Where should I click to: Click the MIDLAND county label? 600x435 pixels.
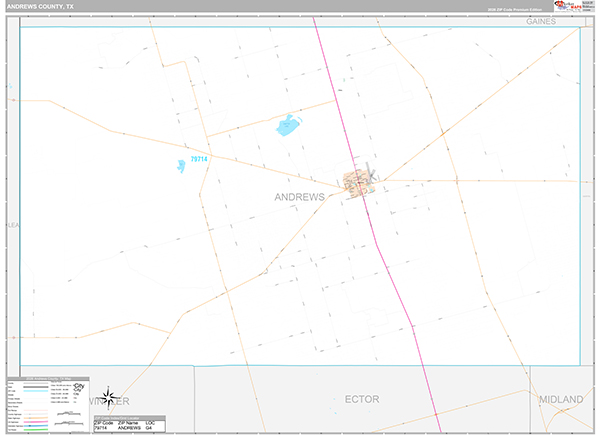[x=561, y=399]
